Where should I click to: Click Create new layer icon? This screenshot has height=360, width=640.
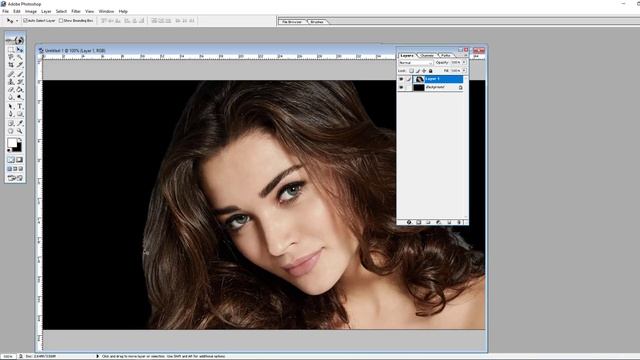tap(449, 222)
